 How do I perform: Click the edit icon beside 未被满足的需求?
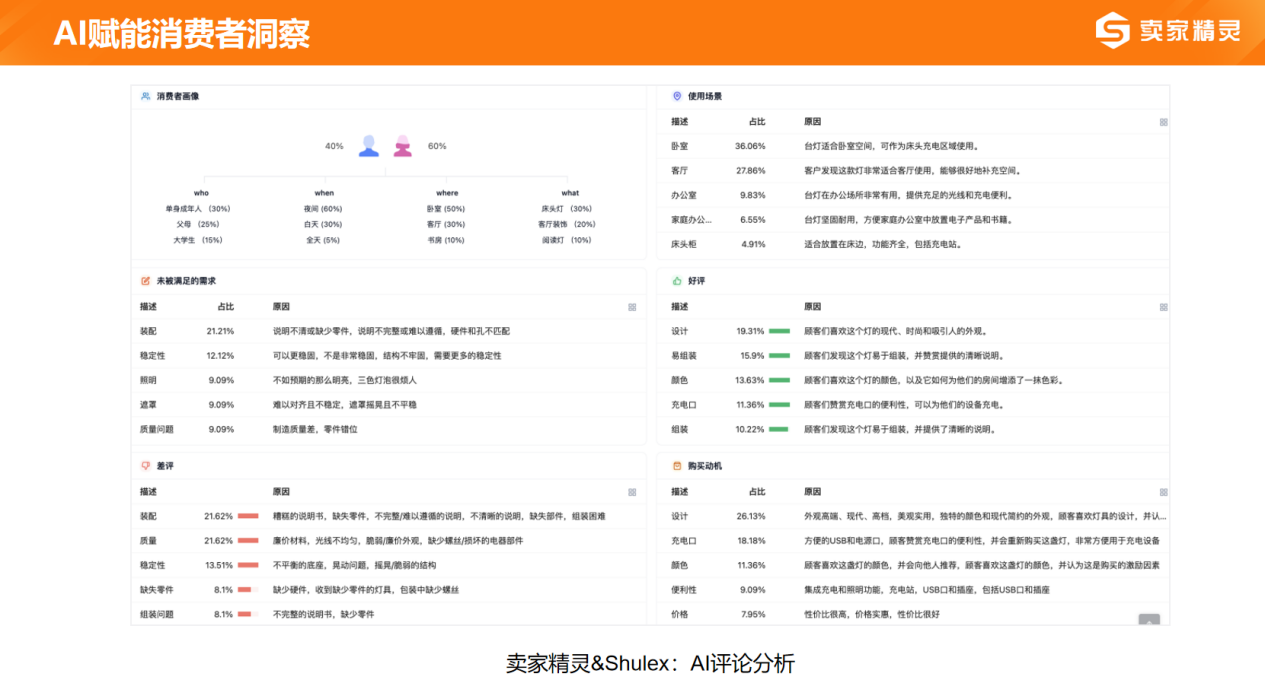(x=144, y=280)
